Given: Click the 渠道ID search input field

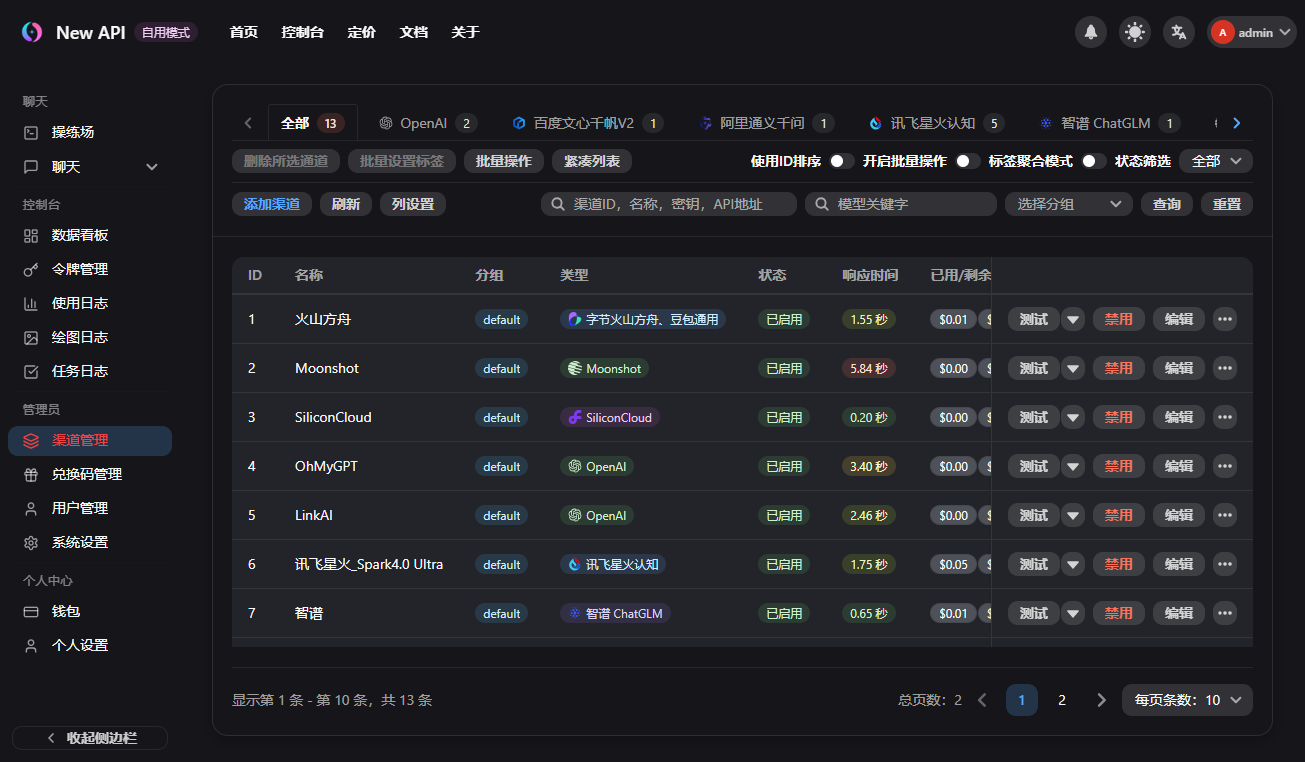Looking at the screenshot, I should (668, 203).
